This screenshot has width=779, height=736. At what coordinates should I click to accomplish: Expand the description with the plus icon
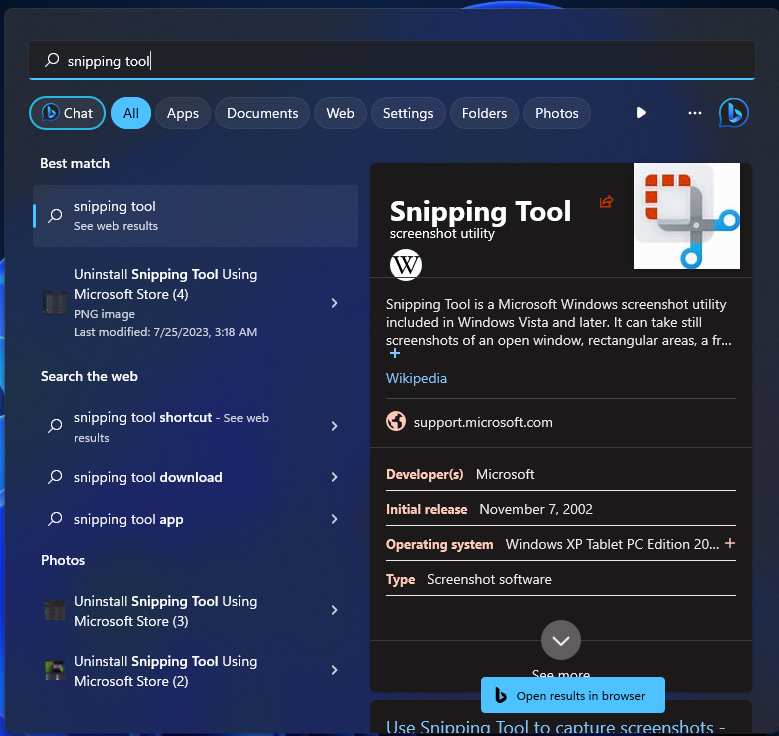(395, 354)
